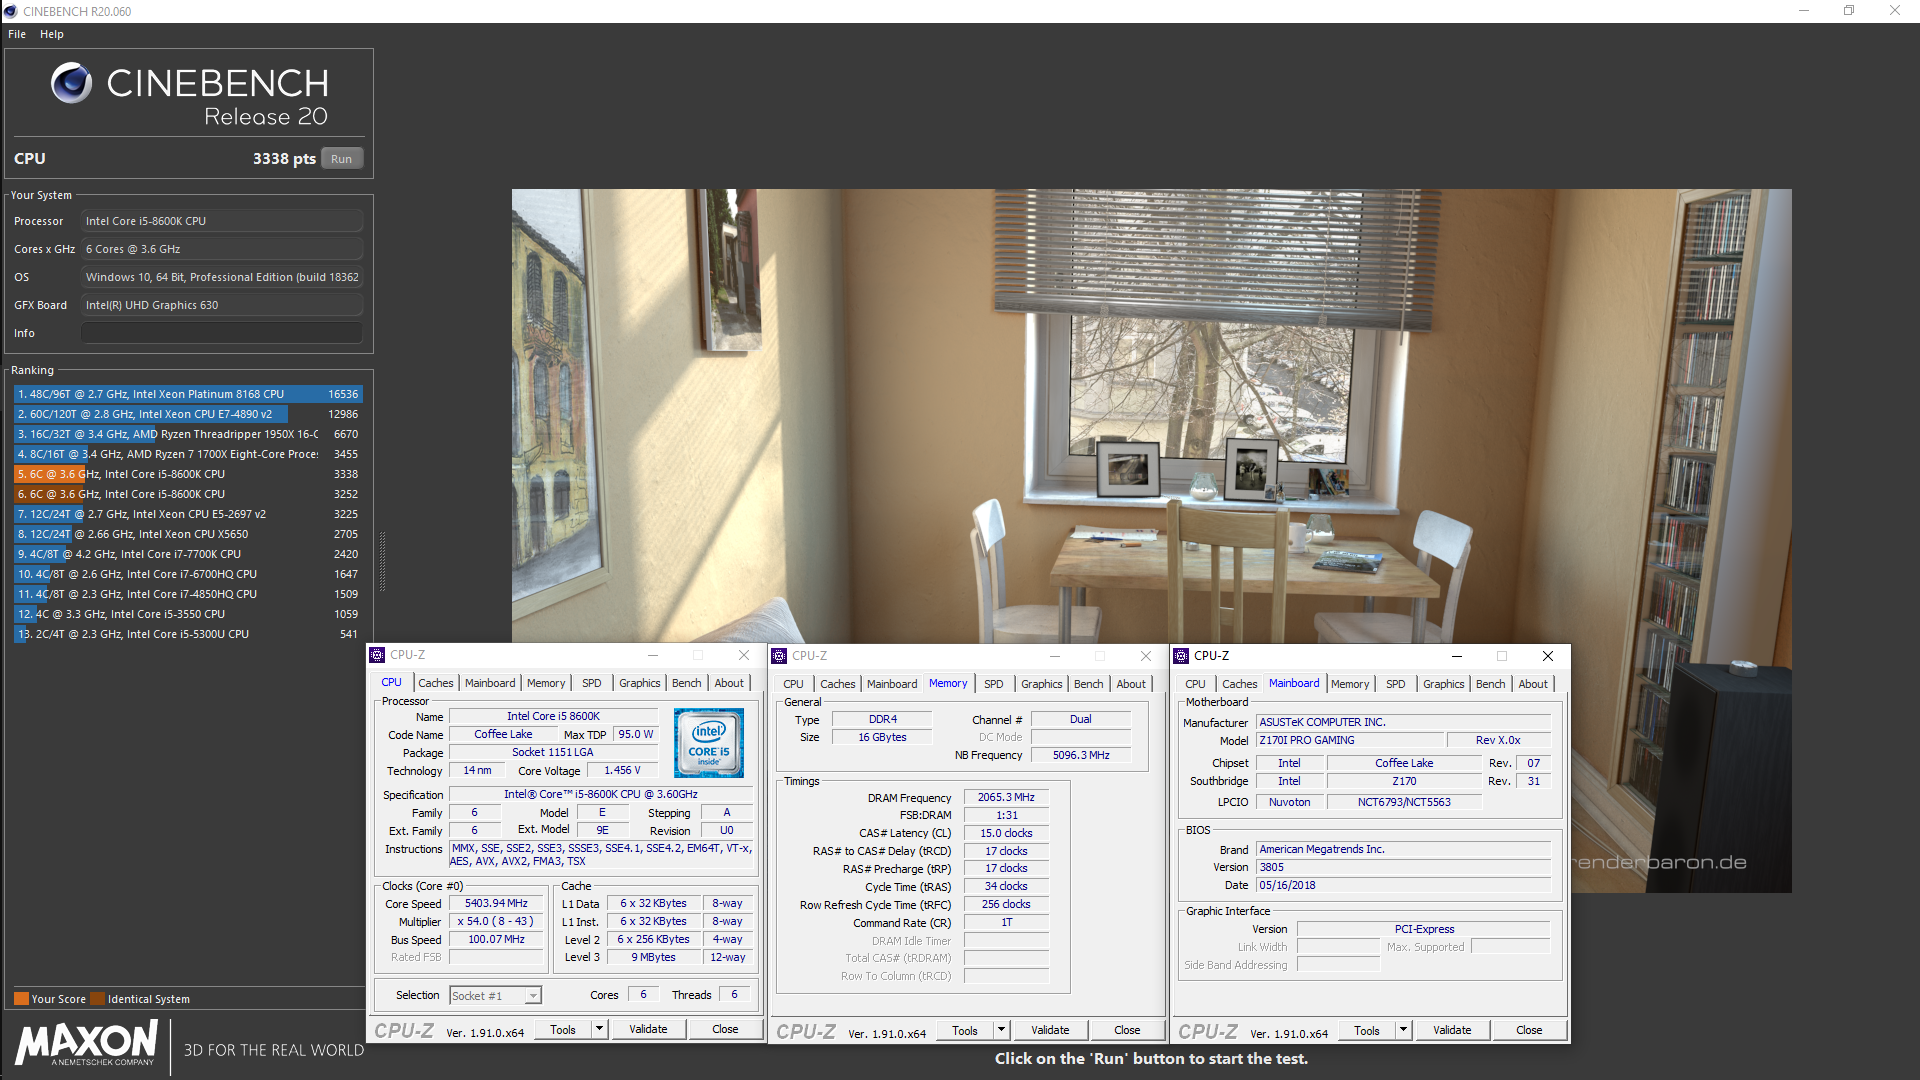Click the NB Frequency value 5096.3 MHz
This screenshot has height=1080, width=1920.
1081,755
